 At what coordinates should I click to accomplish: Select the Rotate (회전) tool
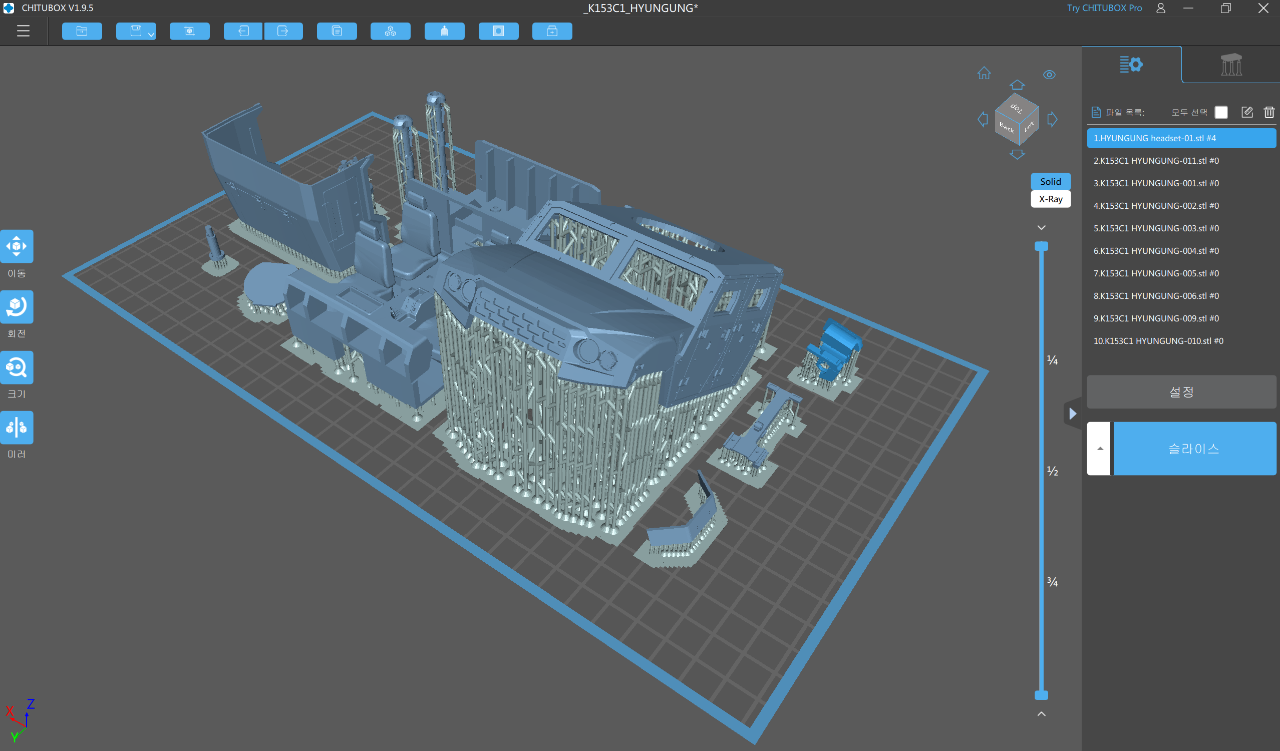[x=17, y=307]
